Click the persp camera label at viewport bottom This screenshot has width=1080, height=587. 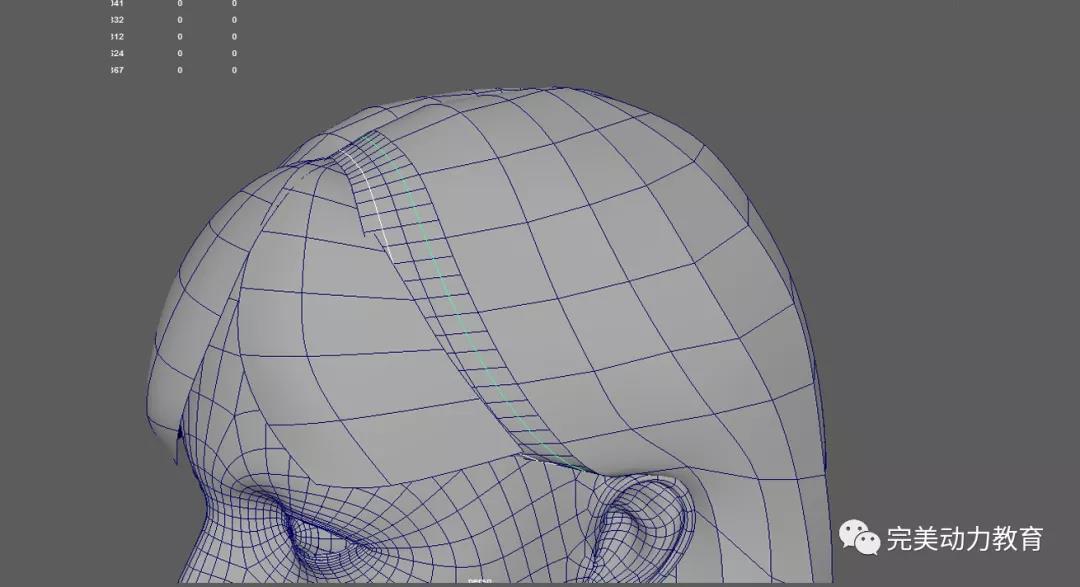click(481, 582)
